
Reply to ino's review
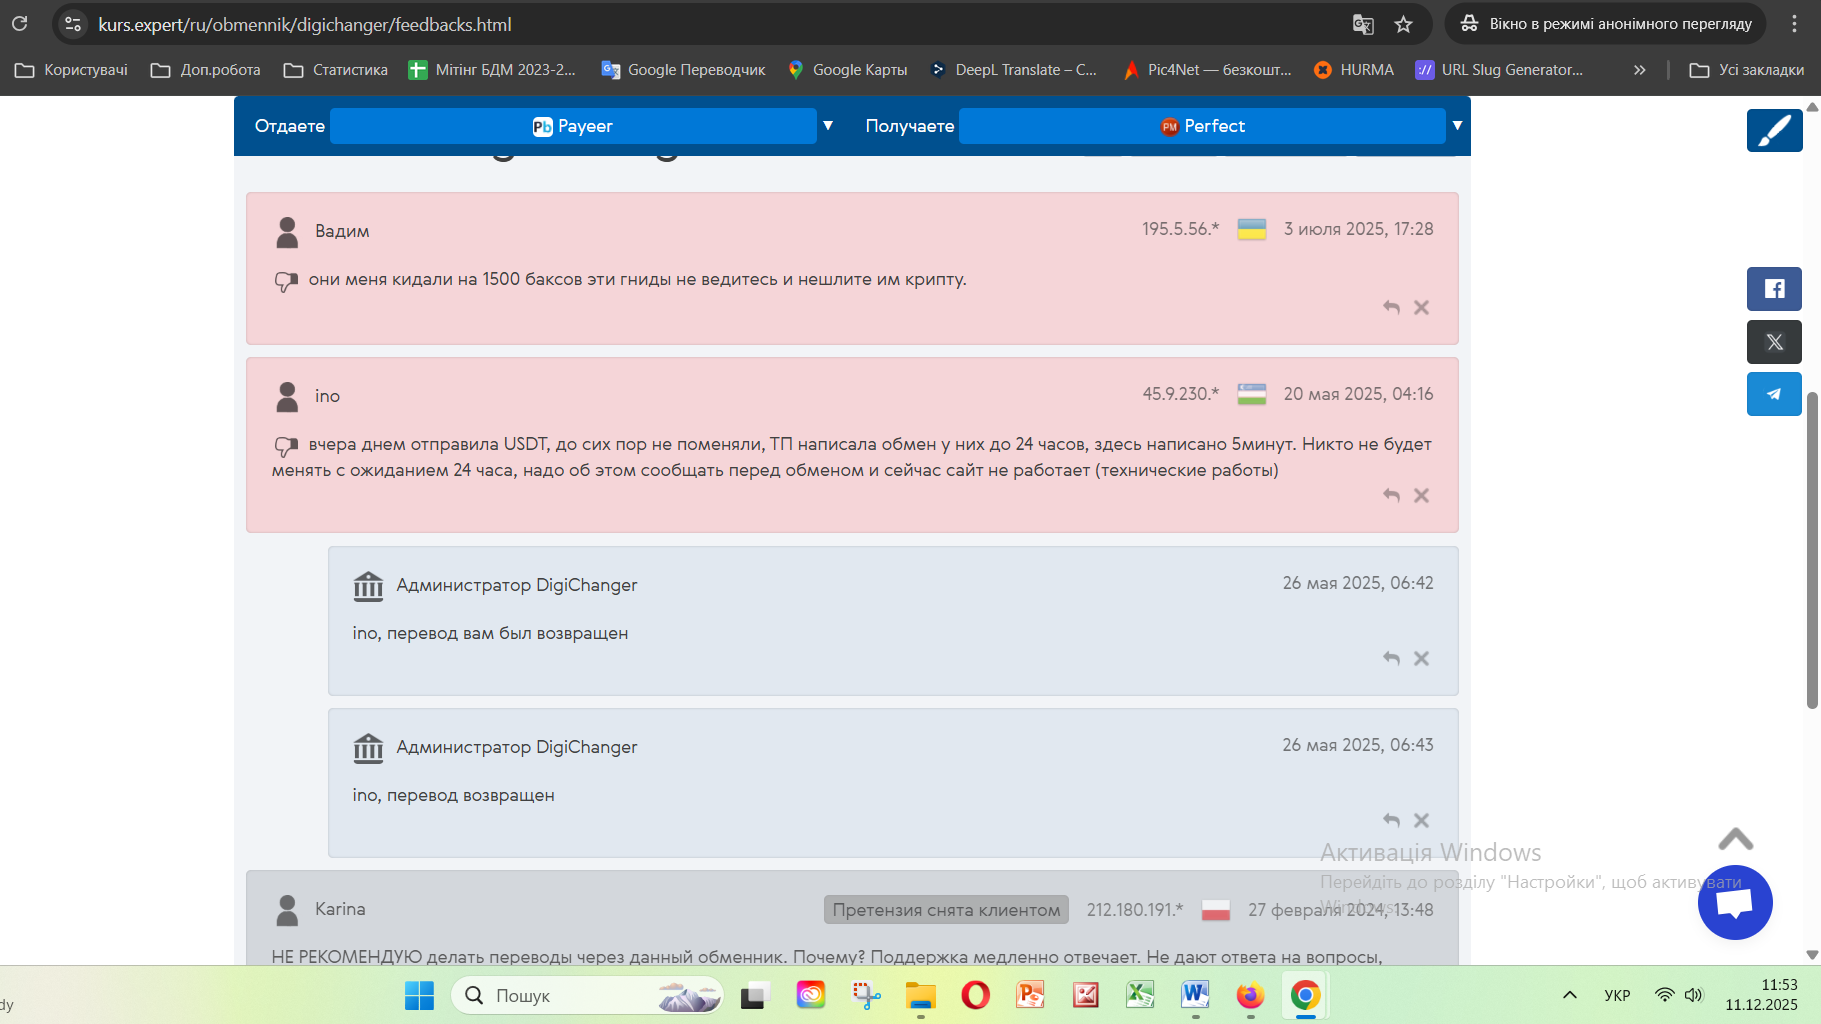point(1391,495)
